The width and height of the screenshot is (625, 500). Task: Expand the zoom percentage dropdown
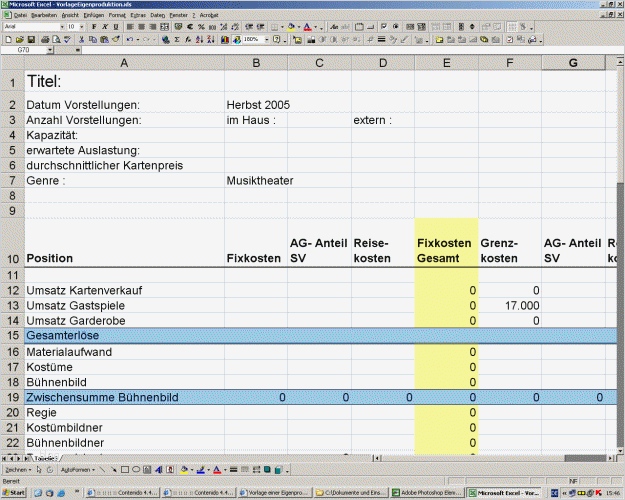tap(265, 39)
